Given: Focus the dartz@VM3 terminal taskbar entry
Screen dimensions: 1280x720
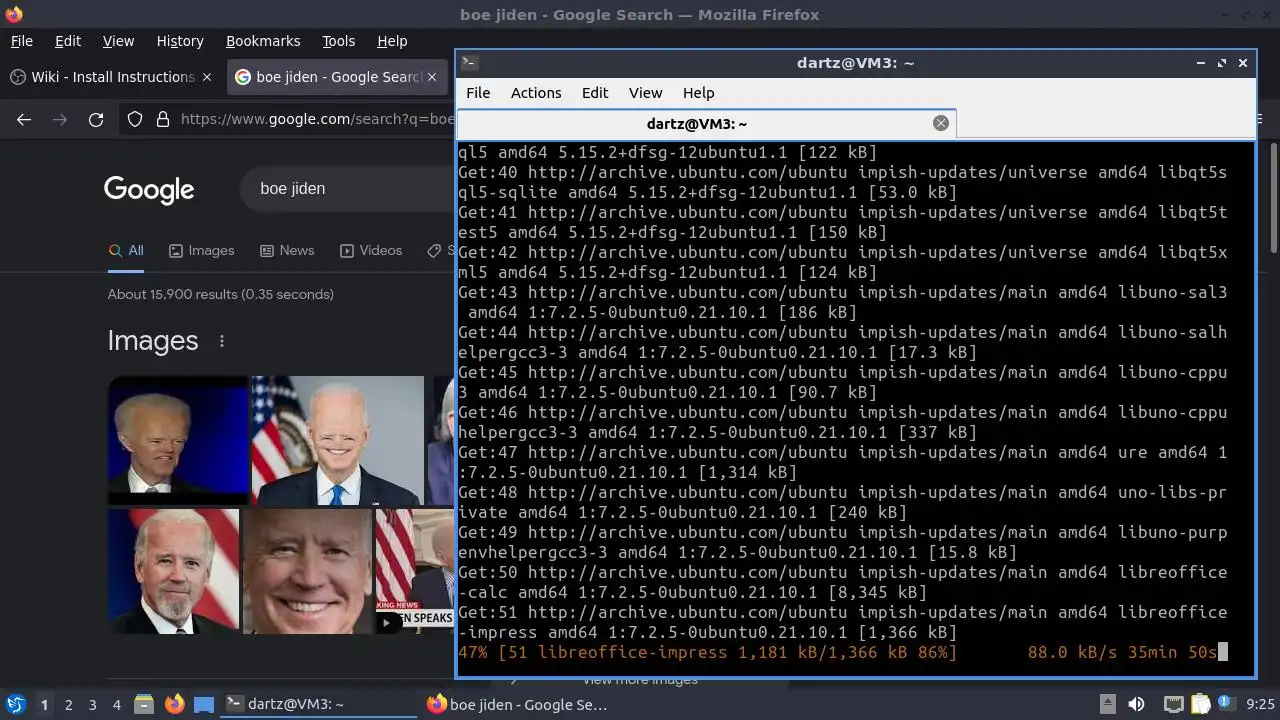Looking at the screenshot, I should point(318,704).
